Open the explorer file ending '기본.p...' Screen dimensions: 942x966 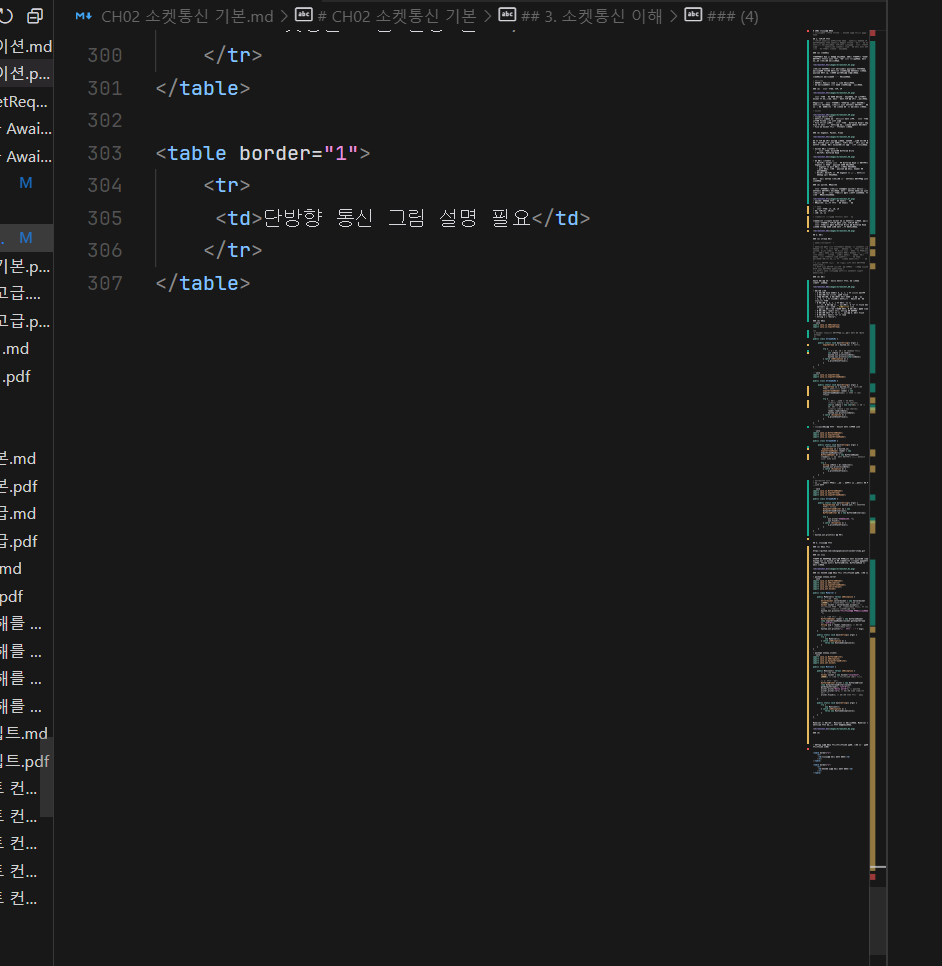pyautogui.click(x=26, y=266)
